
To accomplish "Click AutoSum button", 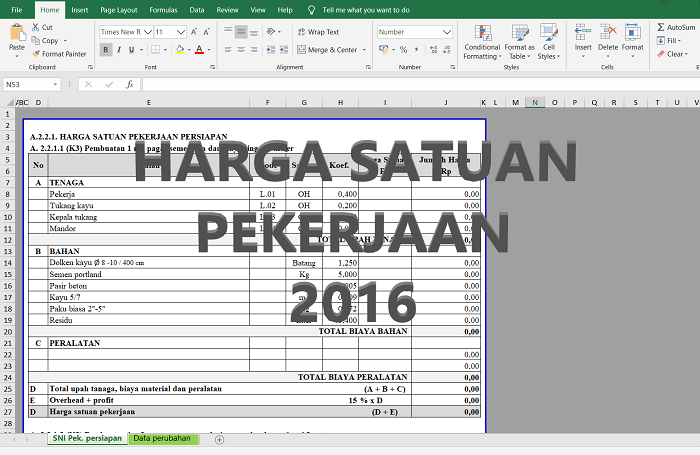I will pos(675,27).
